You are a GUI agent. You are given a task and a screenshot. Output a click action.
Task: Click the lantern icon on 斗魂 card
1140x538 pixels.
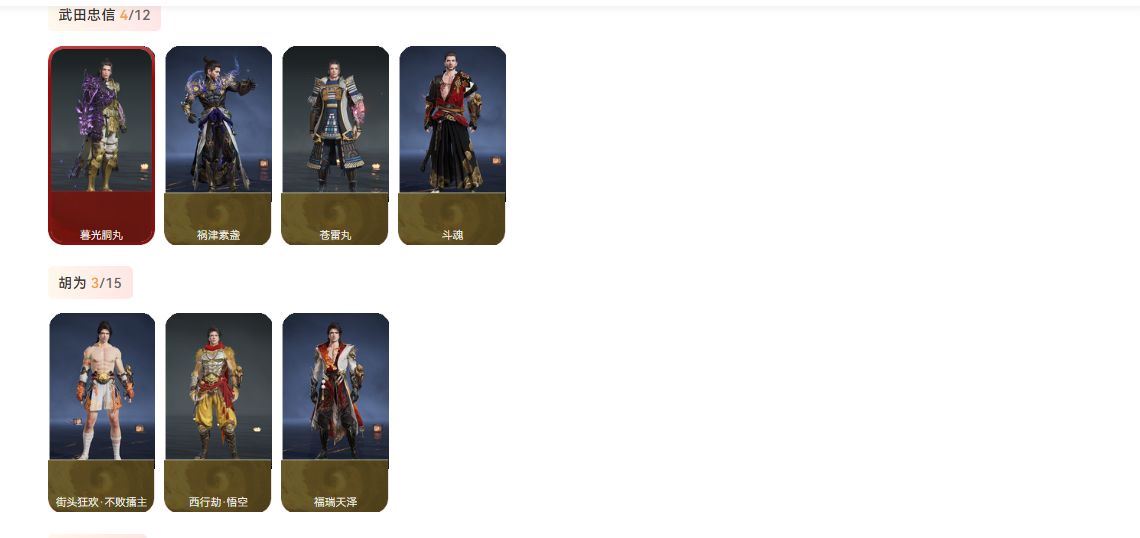point(497,161)
